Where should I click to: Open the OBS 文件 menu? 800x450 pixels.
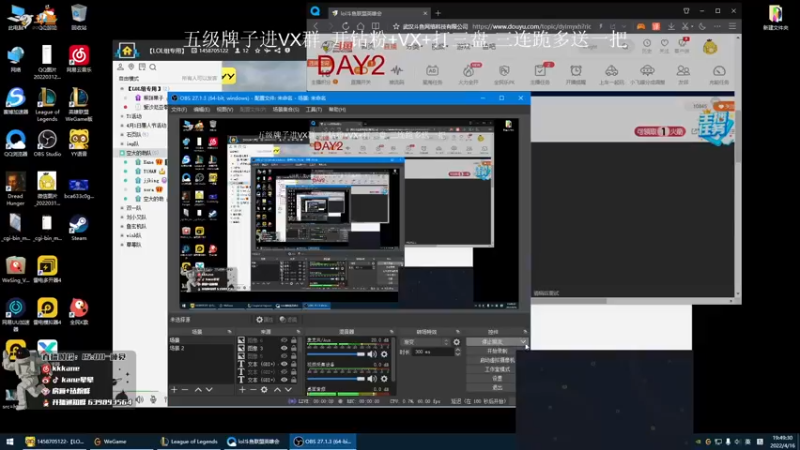(x=179, y=109)
